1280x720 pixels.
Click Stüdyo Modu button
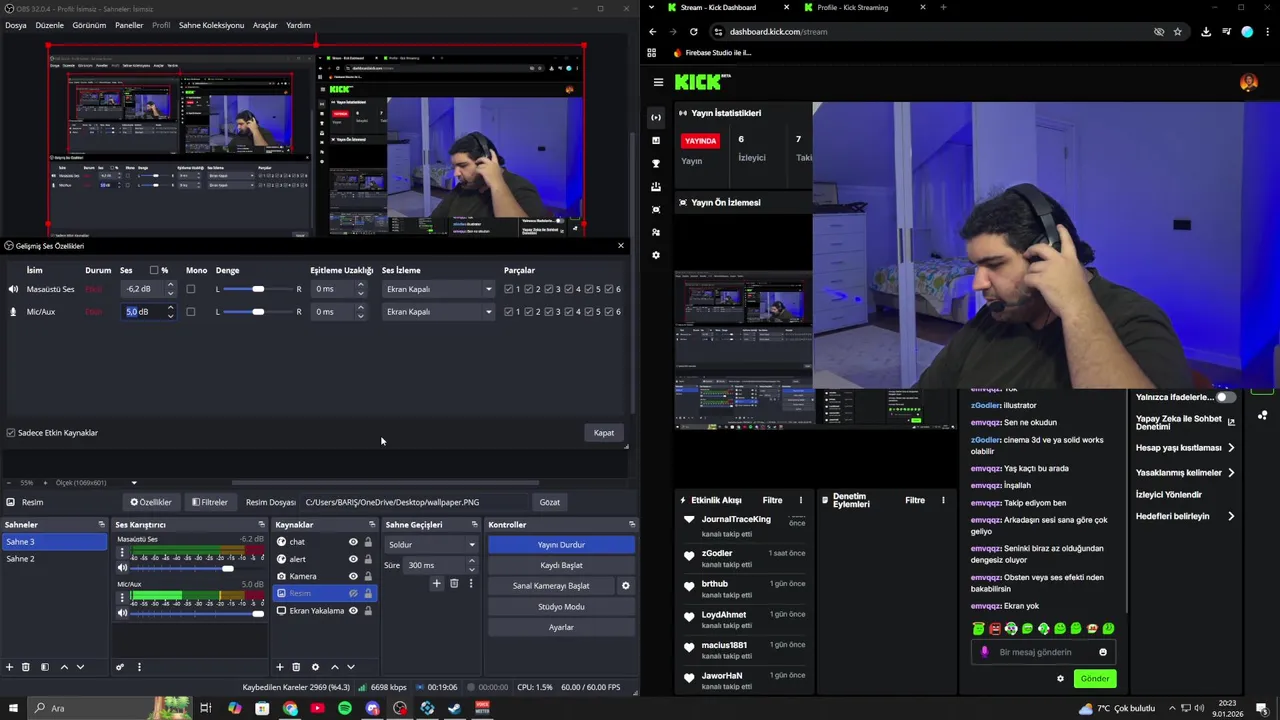[x=561, y=607]
